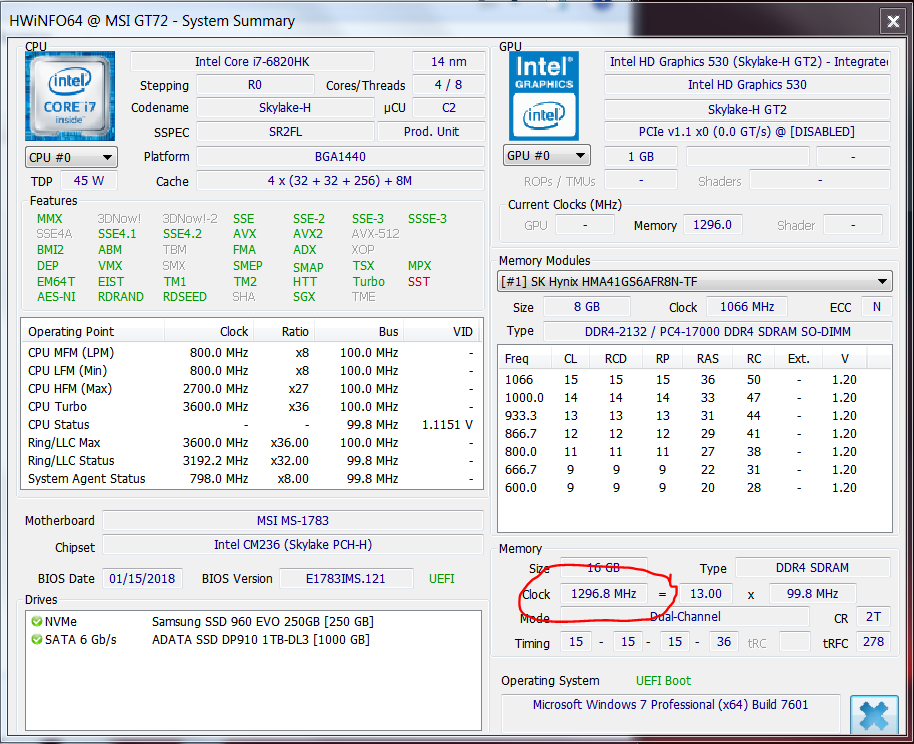Click GPU memory clock 1296.0 value
The height and width of the screenshot is (744, 914).
point(712,224)
